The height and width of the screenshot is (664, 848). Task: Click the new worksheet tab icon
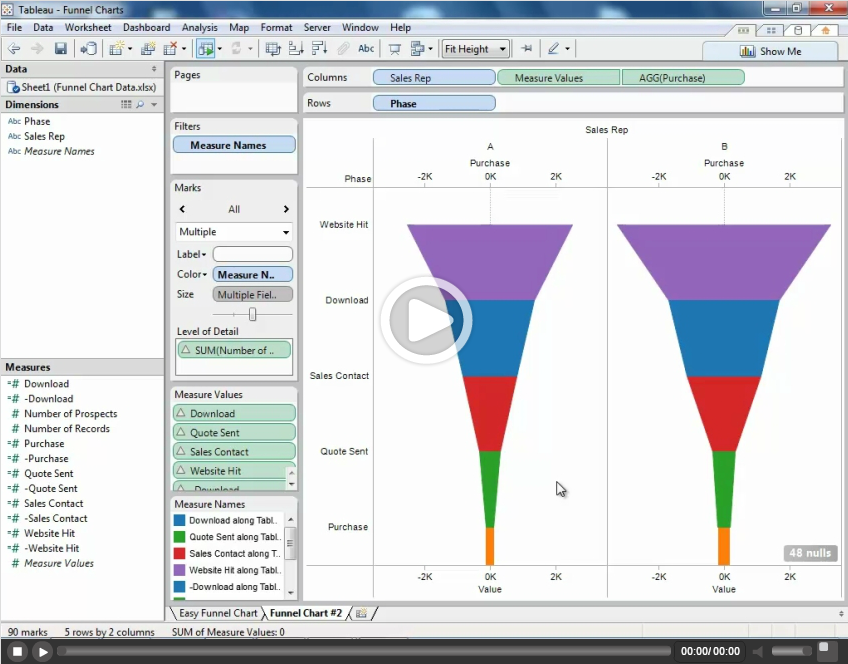pos(361,613)
